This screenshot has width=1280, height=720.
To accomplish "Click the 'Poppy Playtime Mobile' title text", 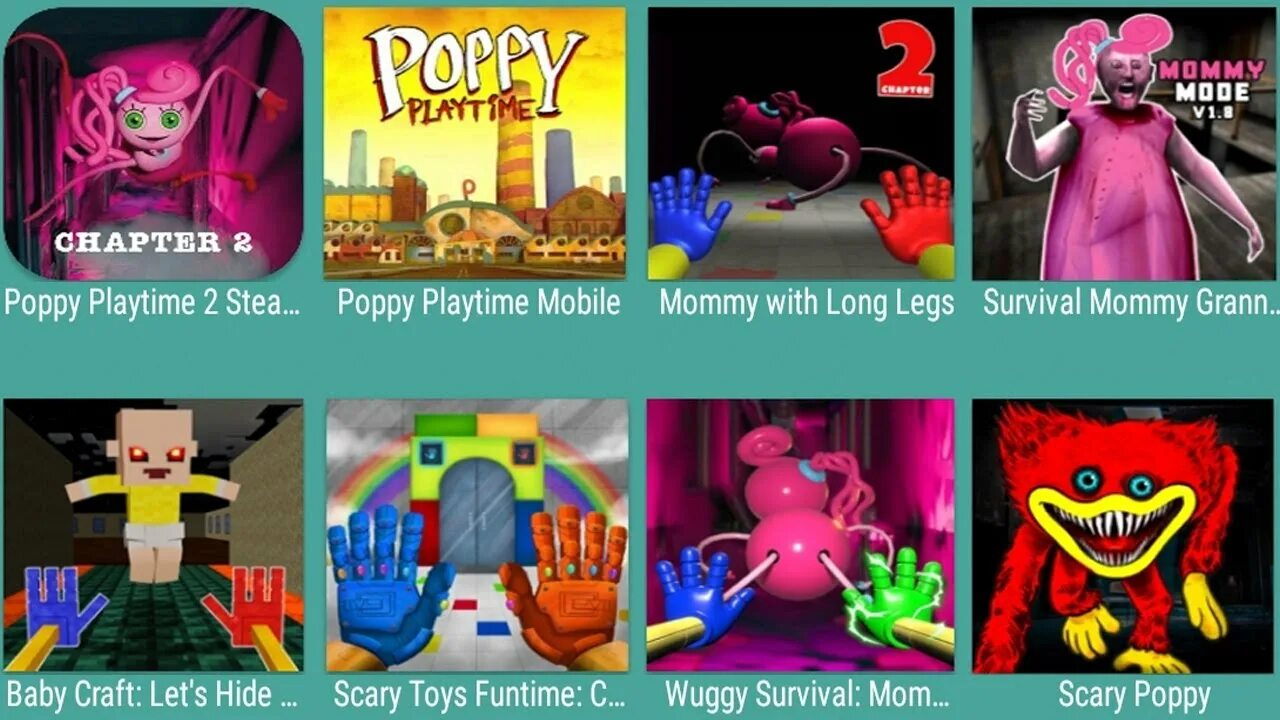I will point(478,303).
